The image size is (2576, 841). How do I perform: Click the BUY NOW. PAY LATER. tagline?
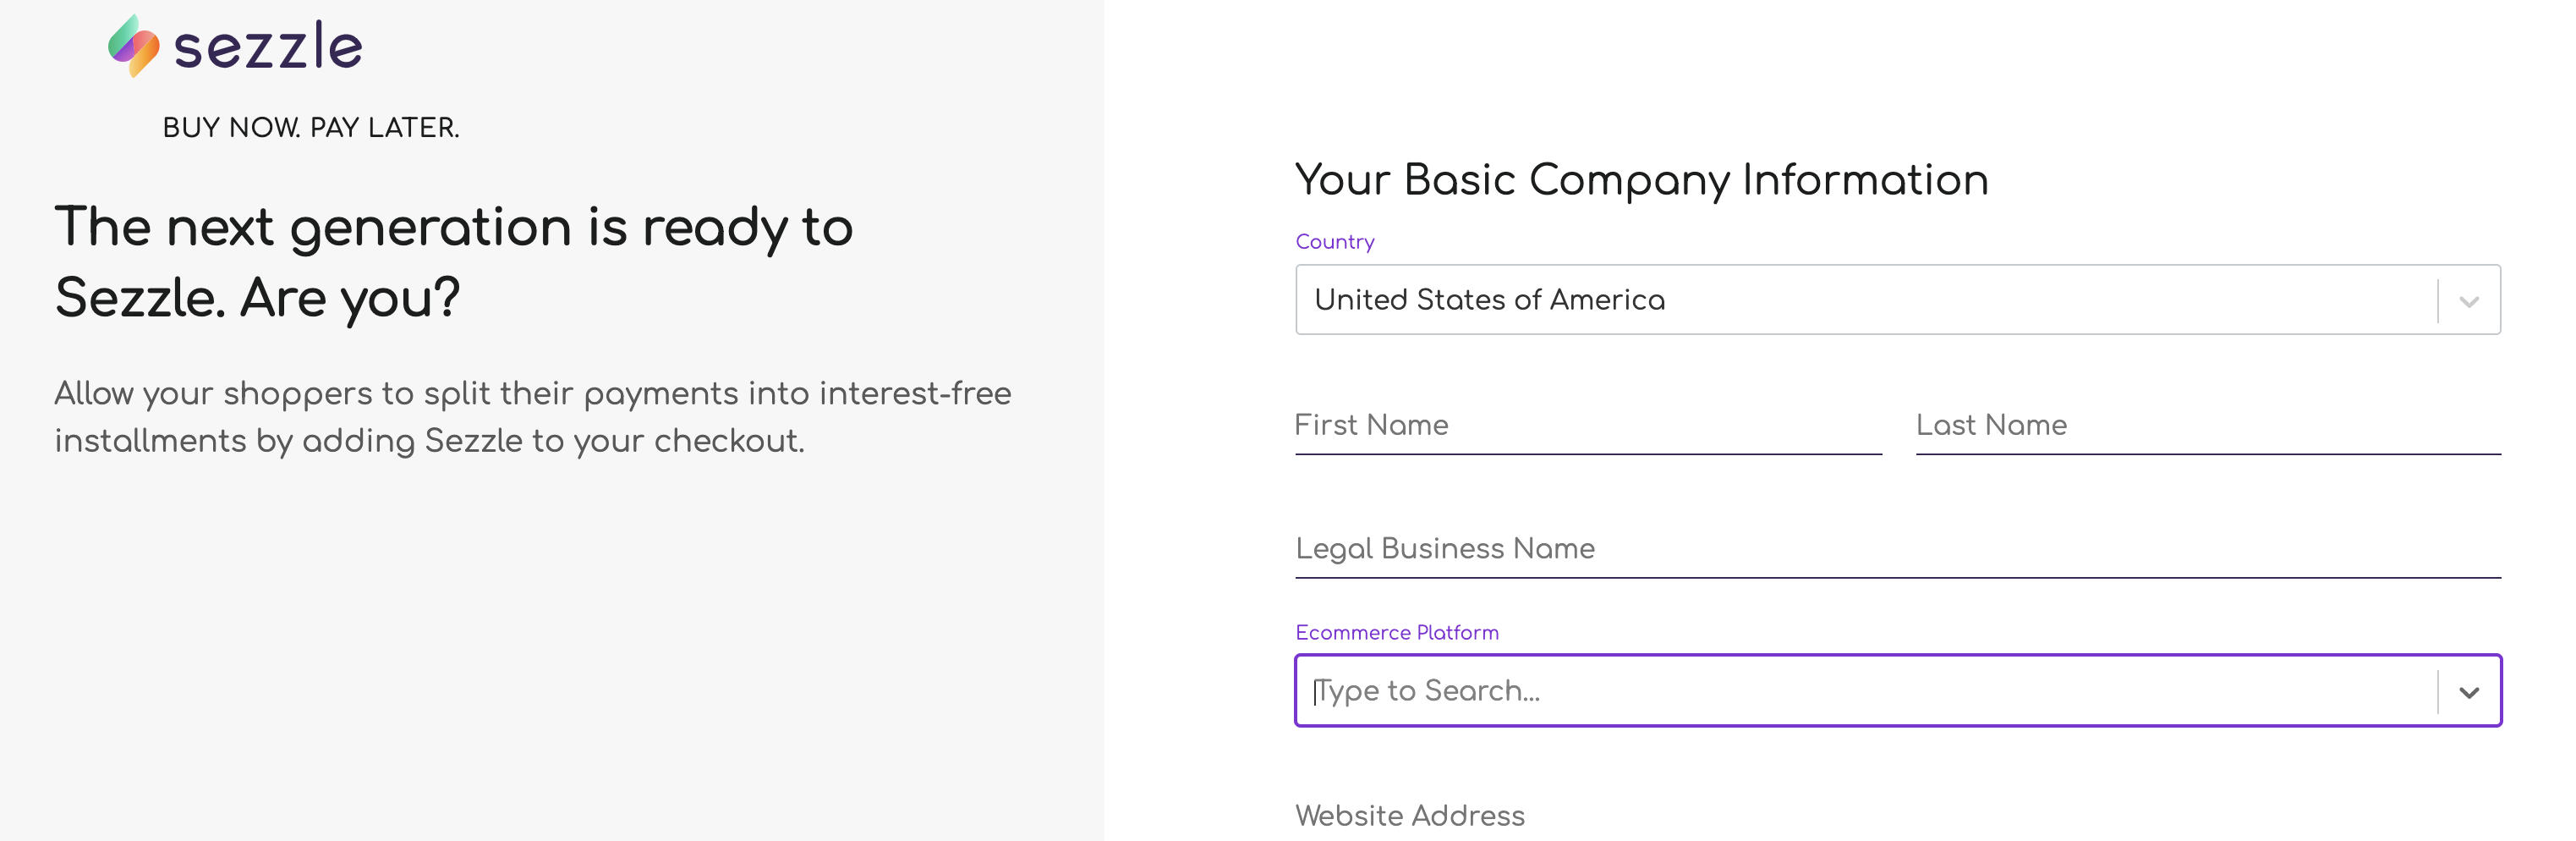[310, 128]
